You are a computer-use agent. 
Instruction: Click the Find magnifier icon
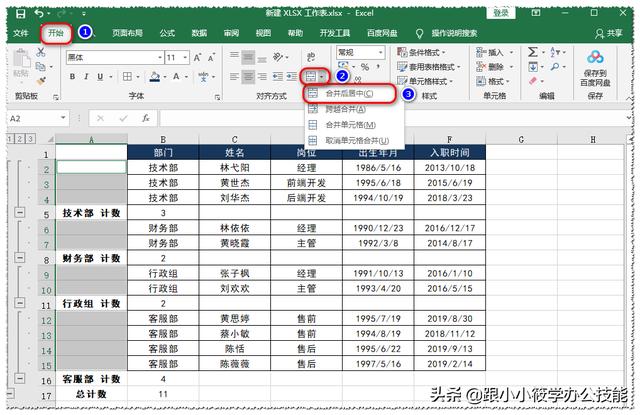(x=555, y=67)
